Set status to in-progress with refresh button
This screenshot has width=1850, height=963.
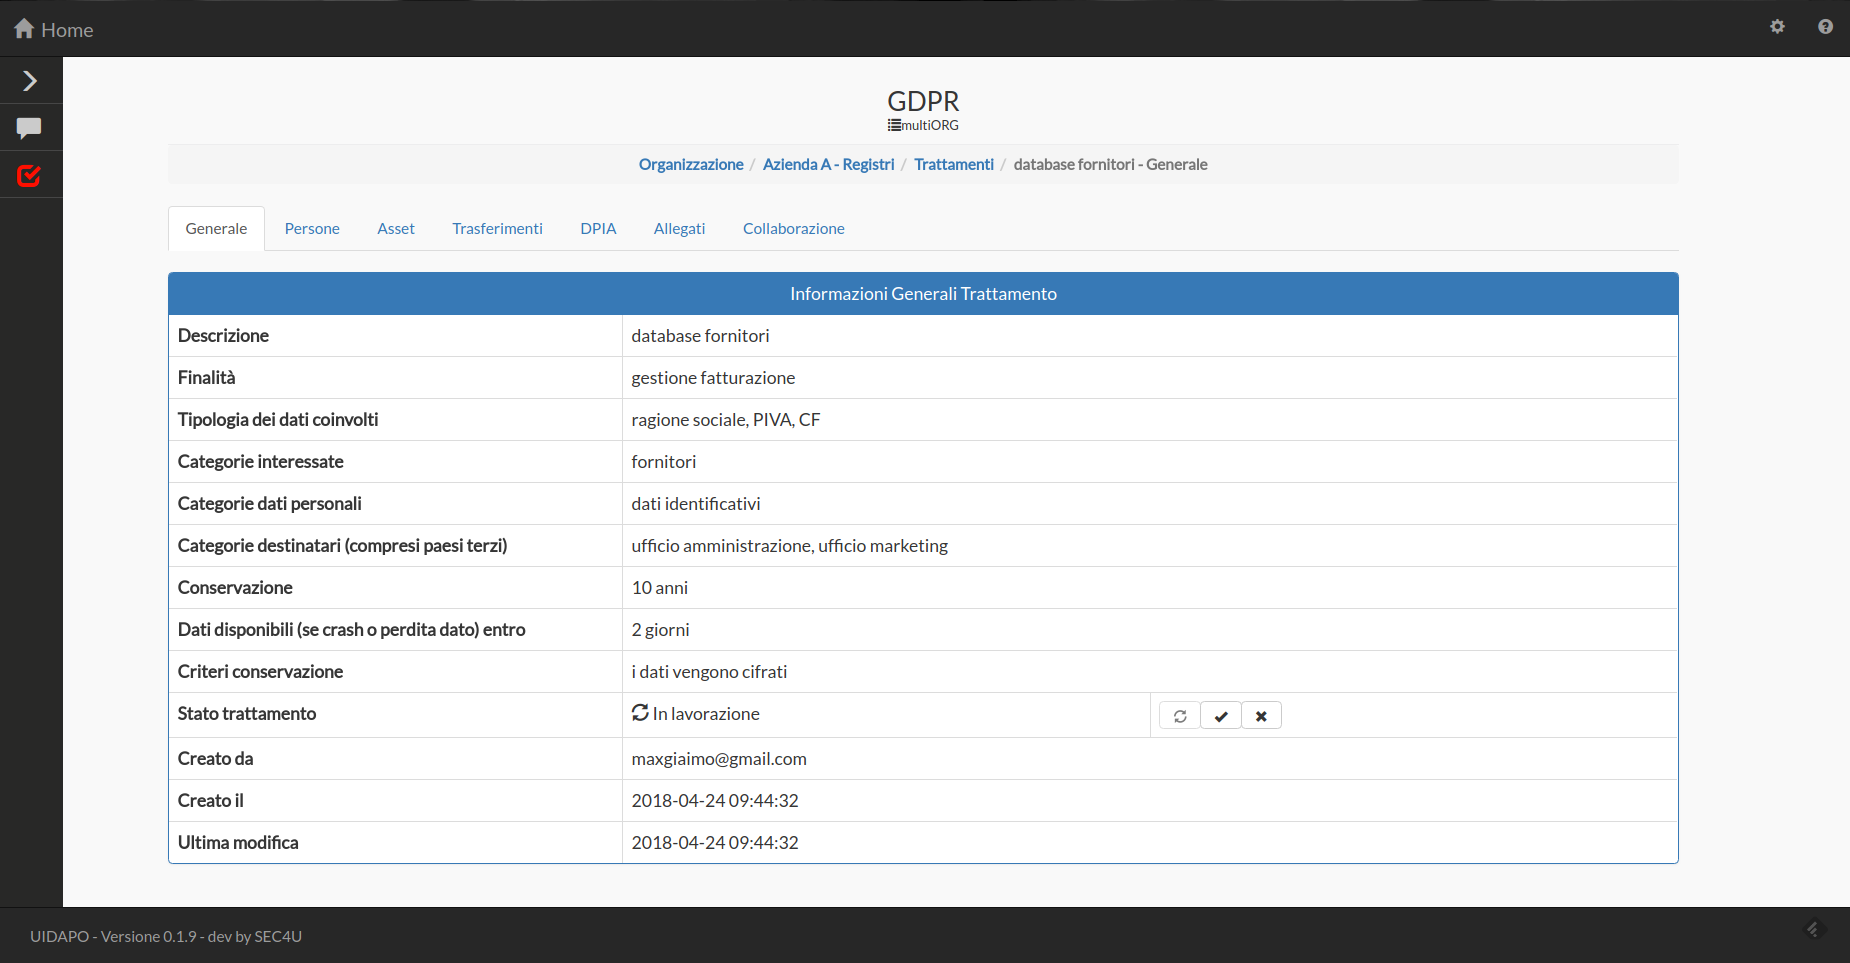click(1180, 716)
